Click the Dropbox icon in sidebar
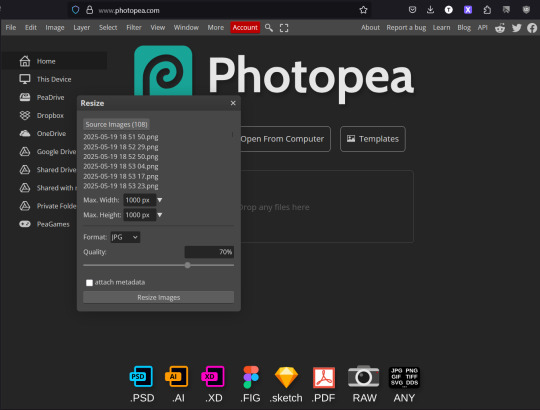The image size is (540, 410). click(x=25, y=115)
